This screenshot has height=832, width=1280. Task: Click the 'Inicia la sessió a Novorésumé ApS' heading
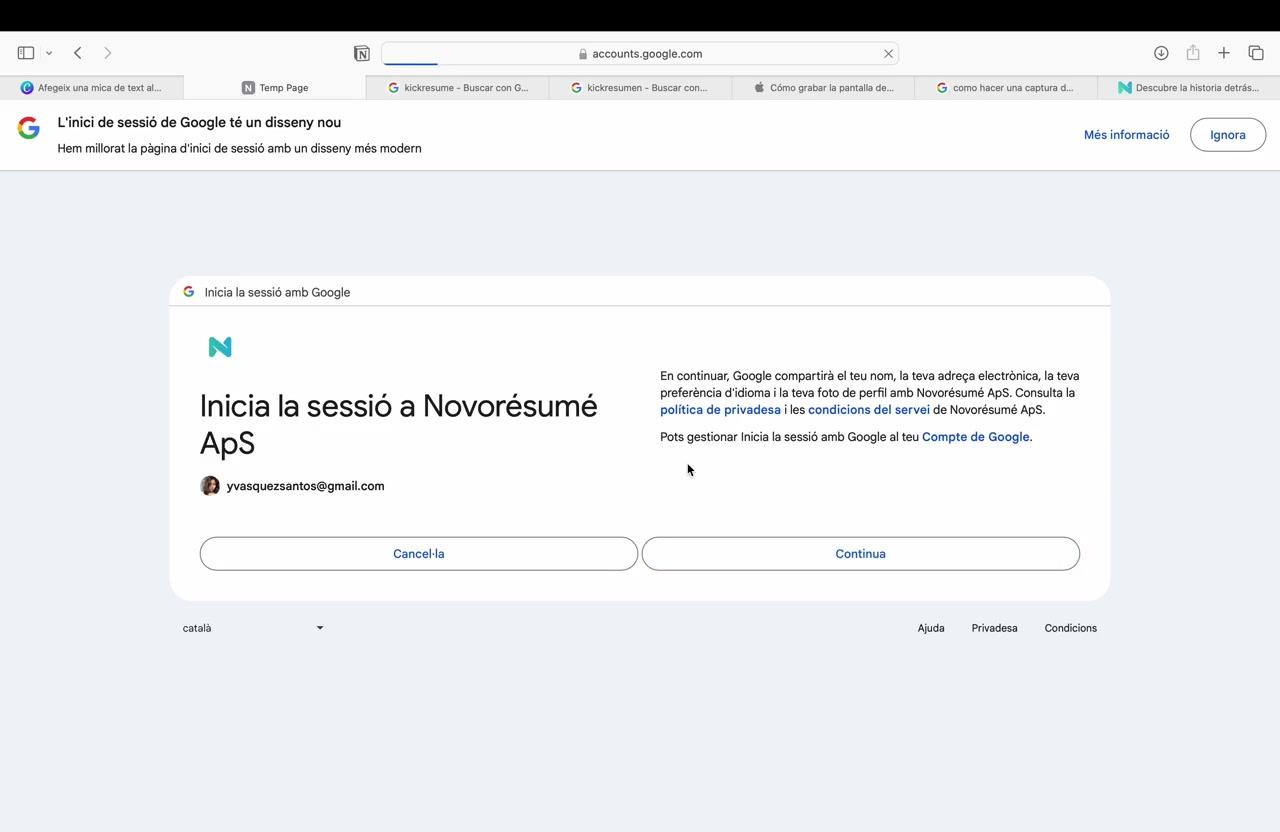coord(399,424)
